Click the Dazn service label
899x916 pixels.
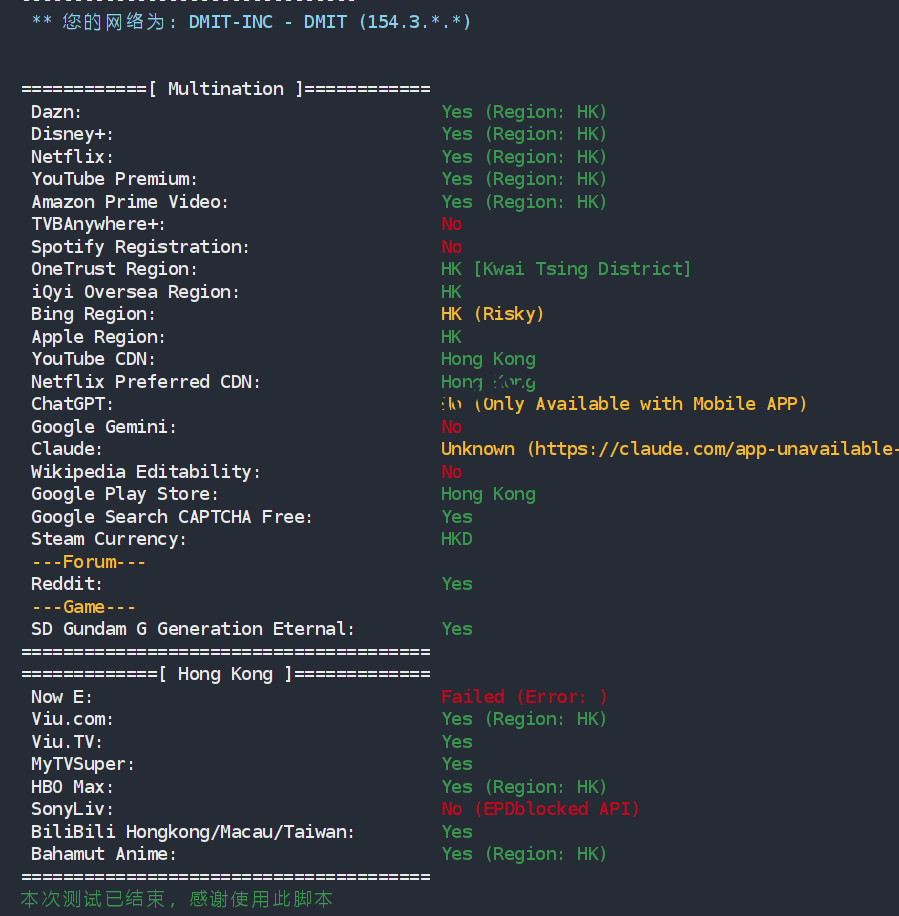[x=57, y=112]
